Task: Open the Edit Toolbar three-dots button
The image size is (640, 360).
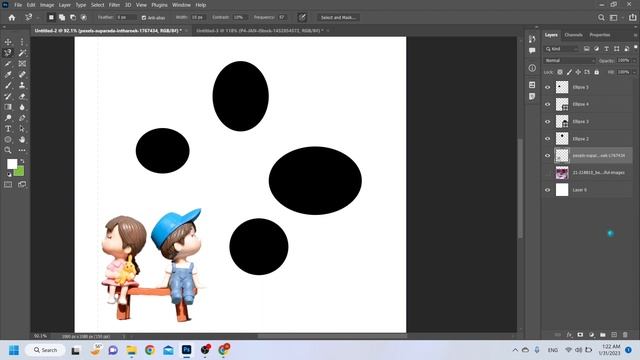Action: [22, 150]
